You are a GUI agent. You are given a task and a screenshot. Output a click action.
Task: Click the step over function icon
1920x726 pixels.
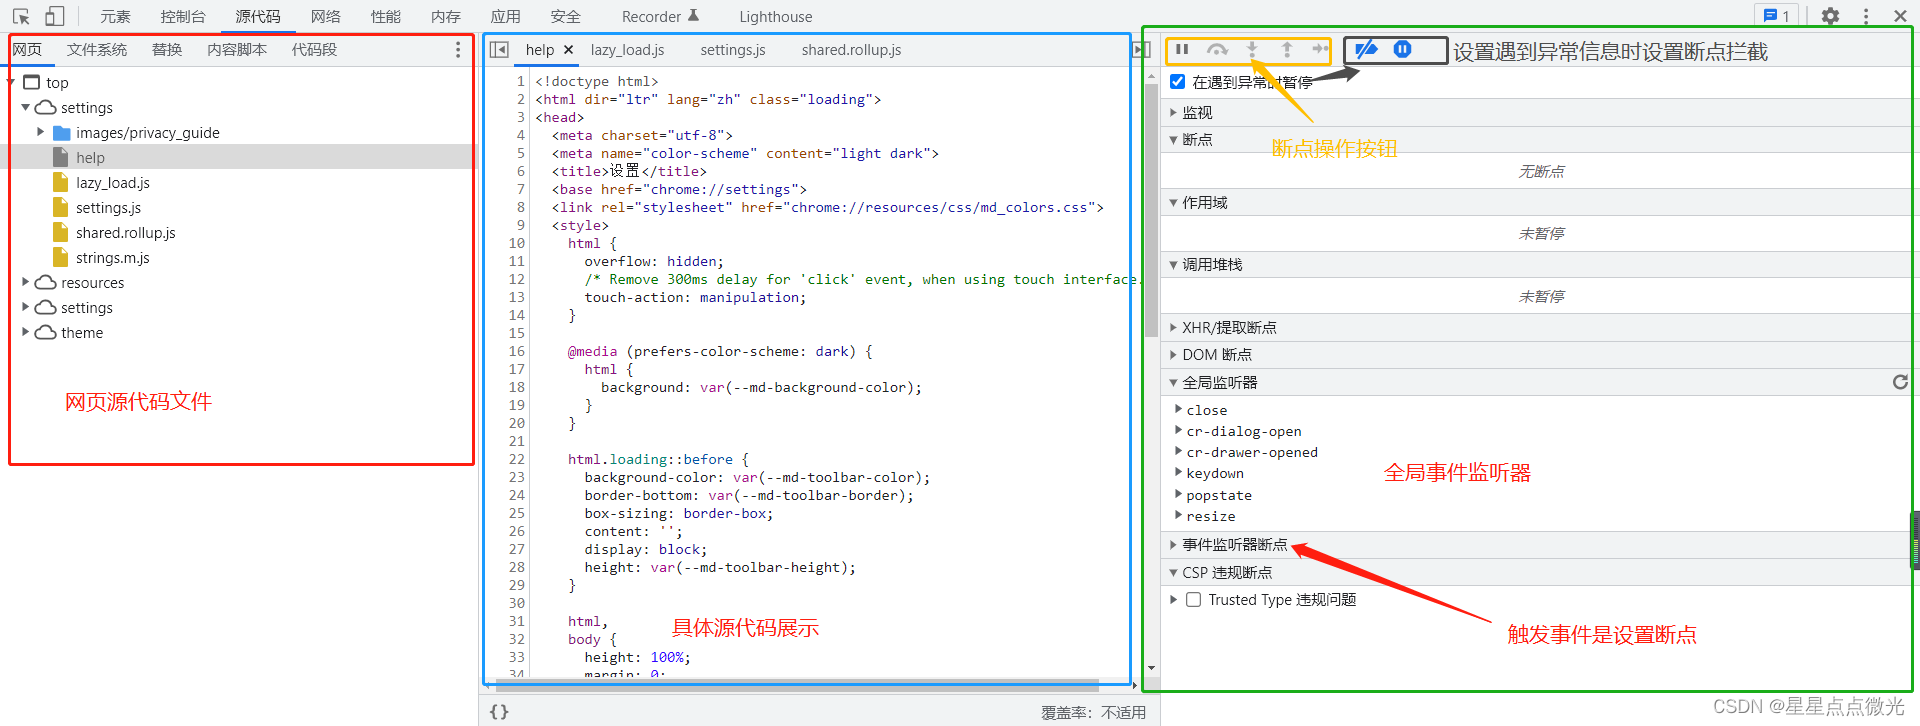(1217, 49)
